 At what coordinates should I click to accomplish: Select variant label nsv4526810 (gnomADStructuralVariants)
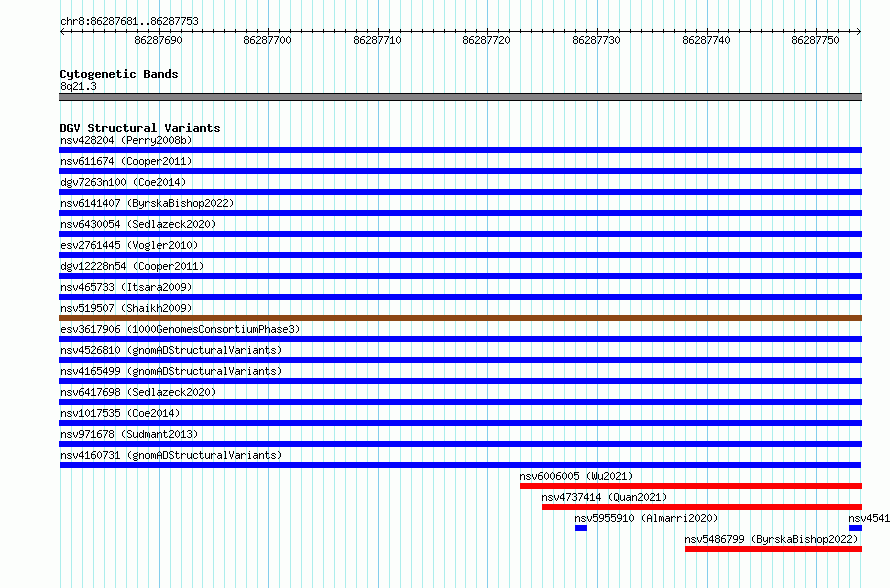pyautogui.click(x=171, y=350)
